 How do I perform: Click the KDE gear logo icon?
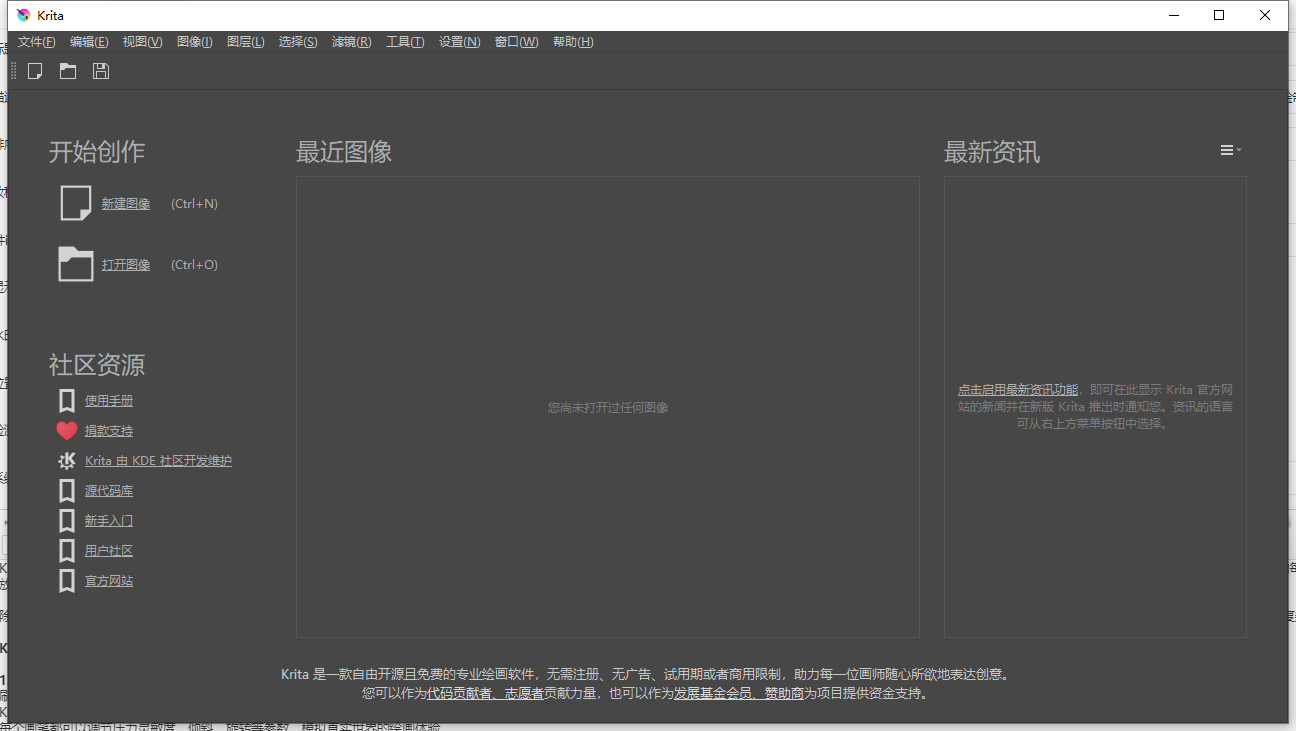(x=67, y=461)
